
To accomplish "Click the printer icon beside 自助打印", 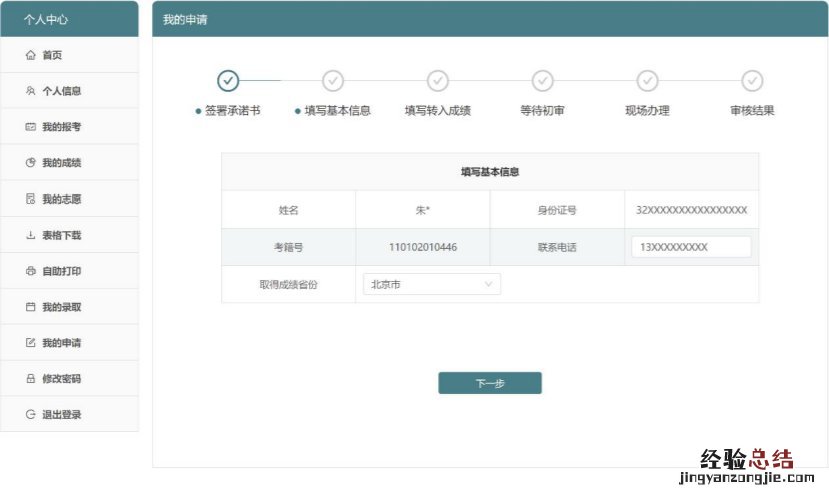I will (x=30, y=271).
